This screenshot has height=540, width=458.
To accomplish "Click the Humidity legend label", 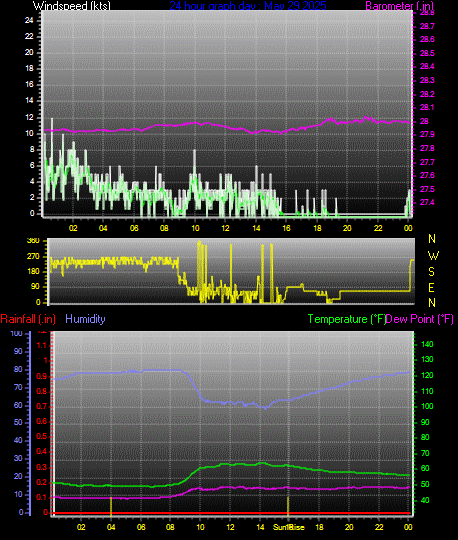I will point(85,319).
